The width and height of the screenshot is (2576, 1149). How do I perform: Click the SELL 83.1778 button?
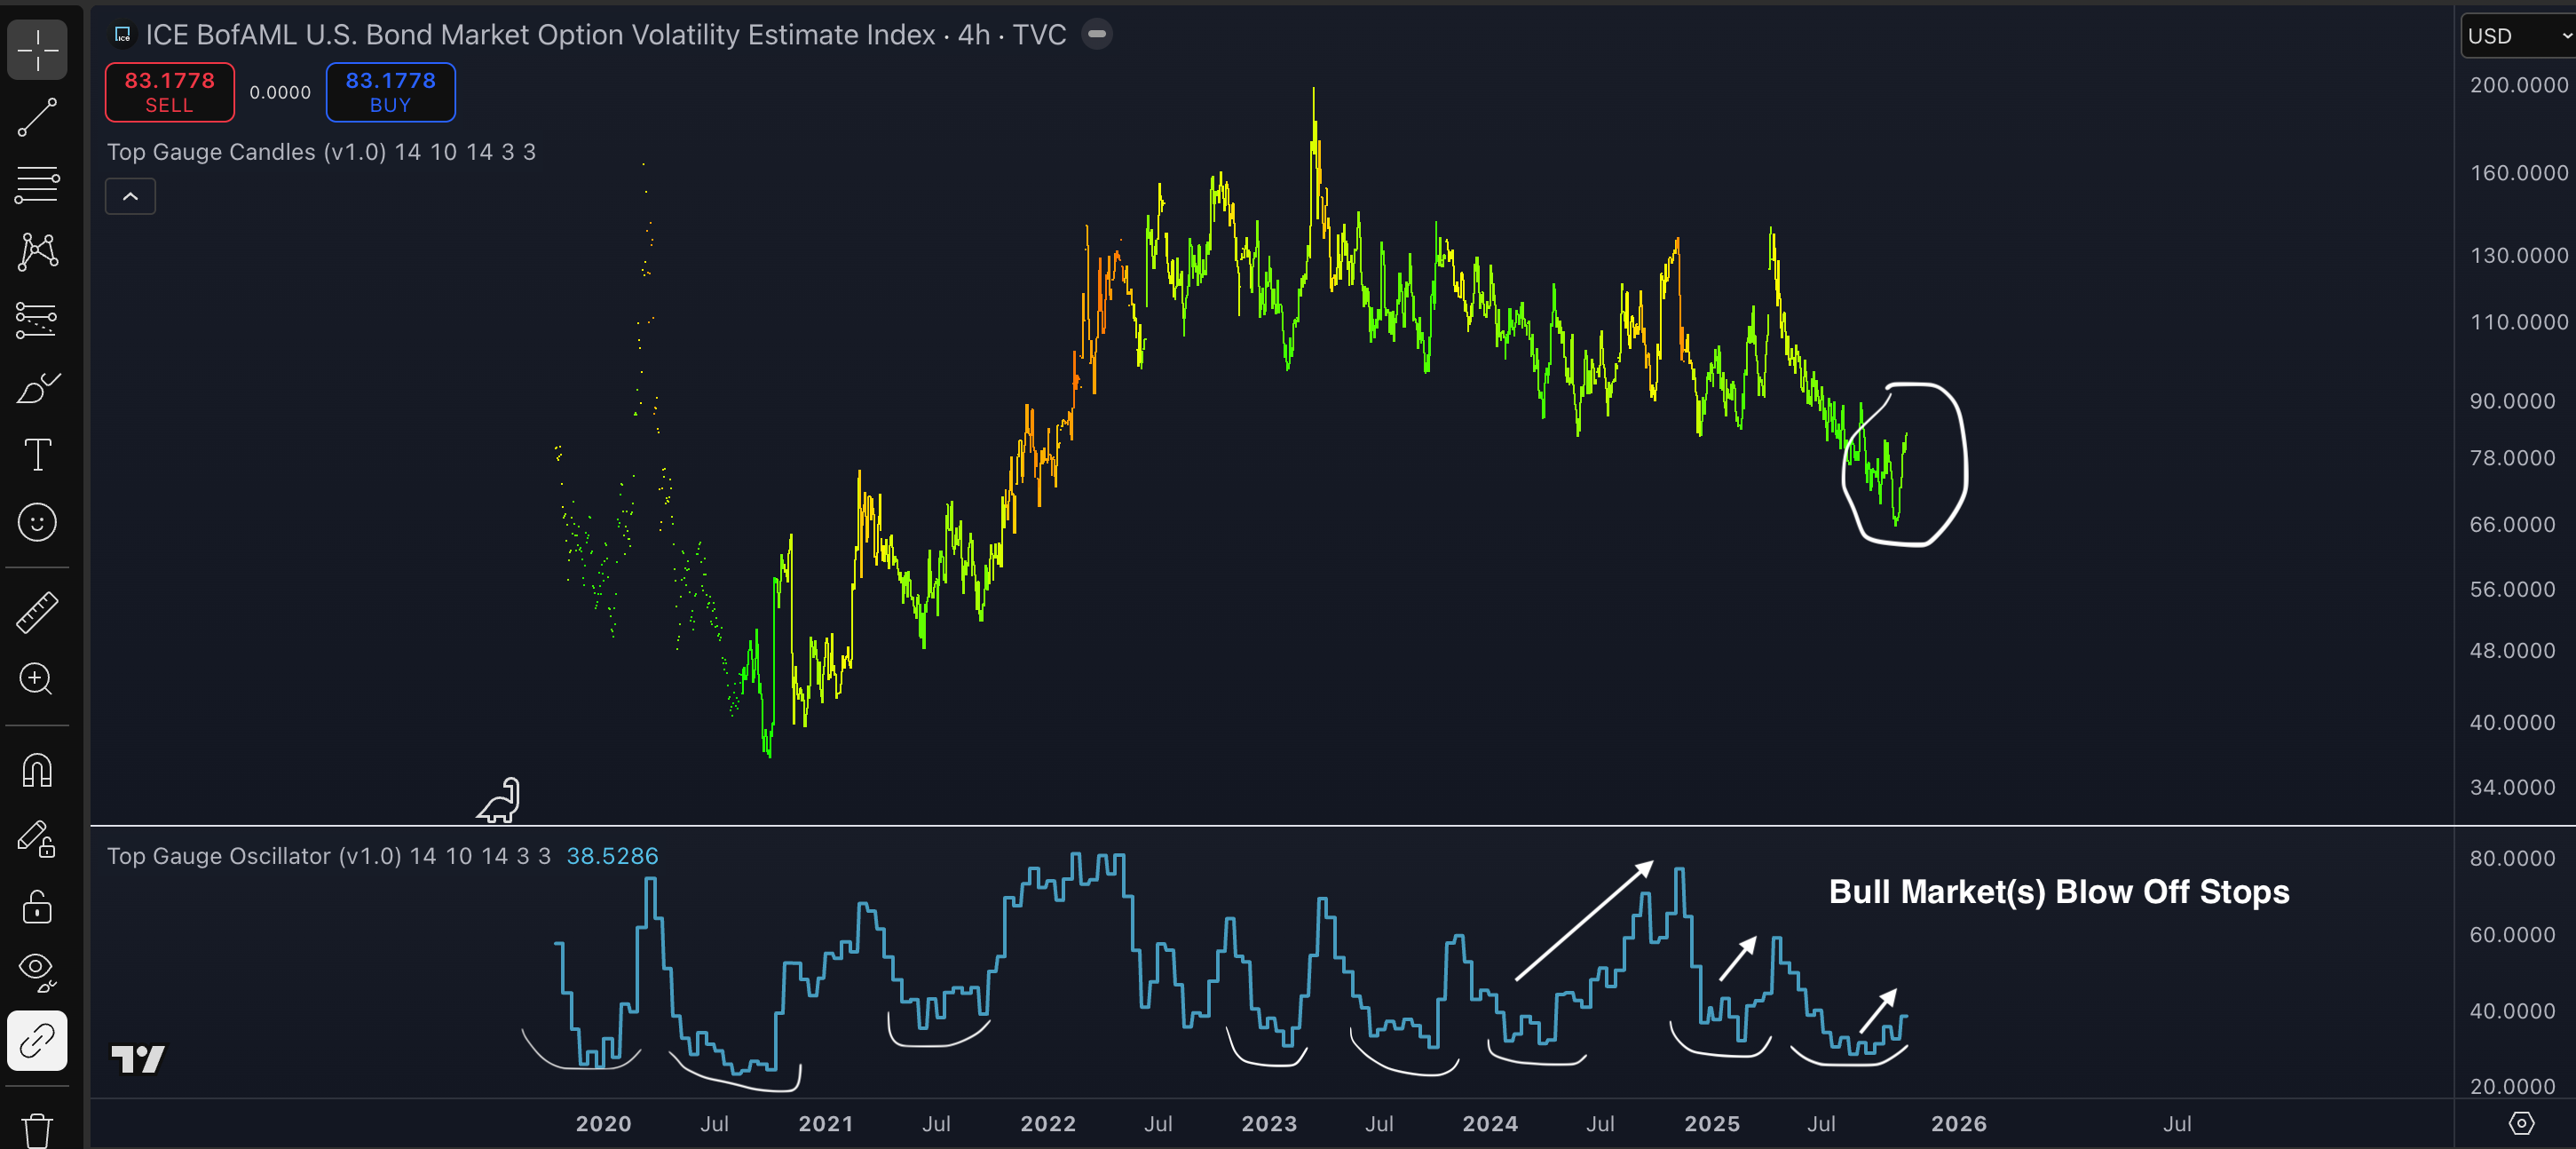(x=170, y=92)
